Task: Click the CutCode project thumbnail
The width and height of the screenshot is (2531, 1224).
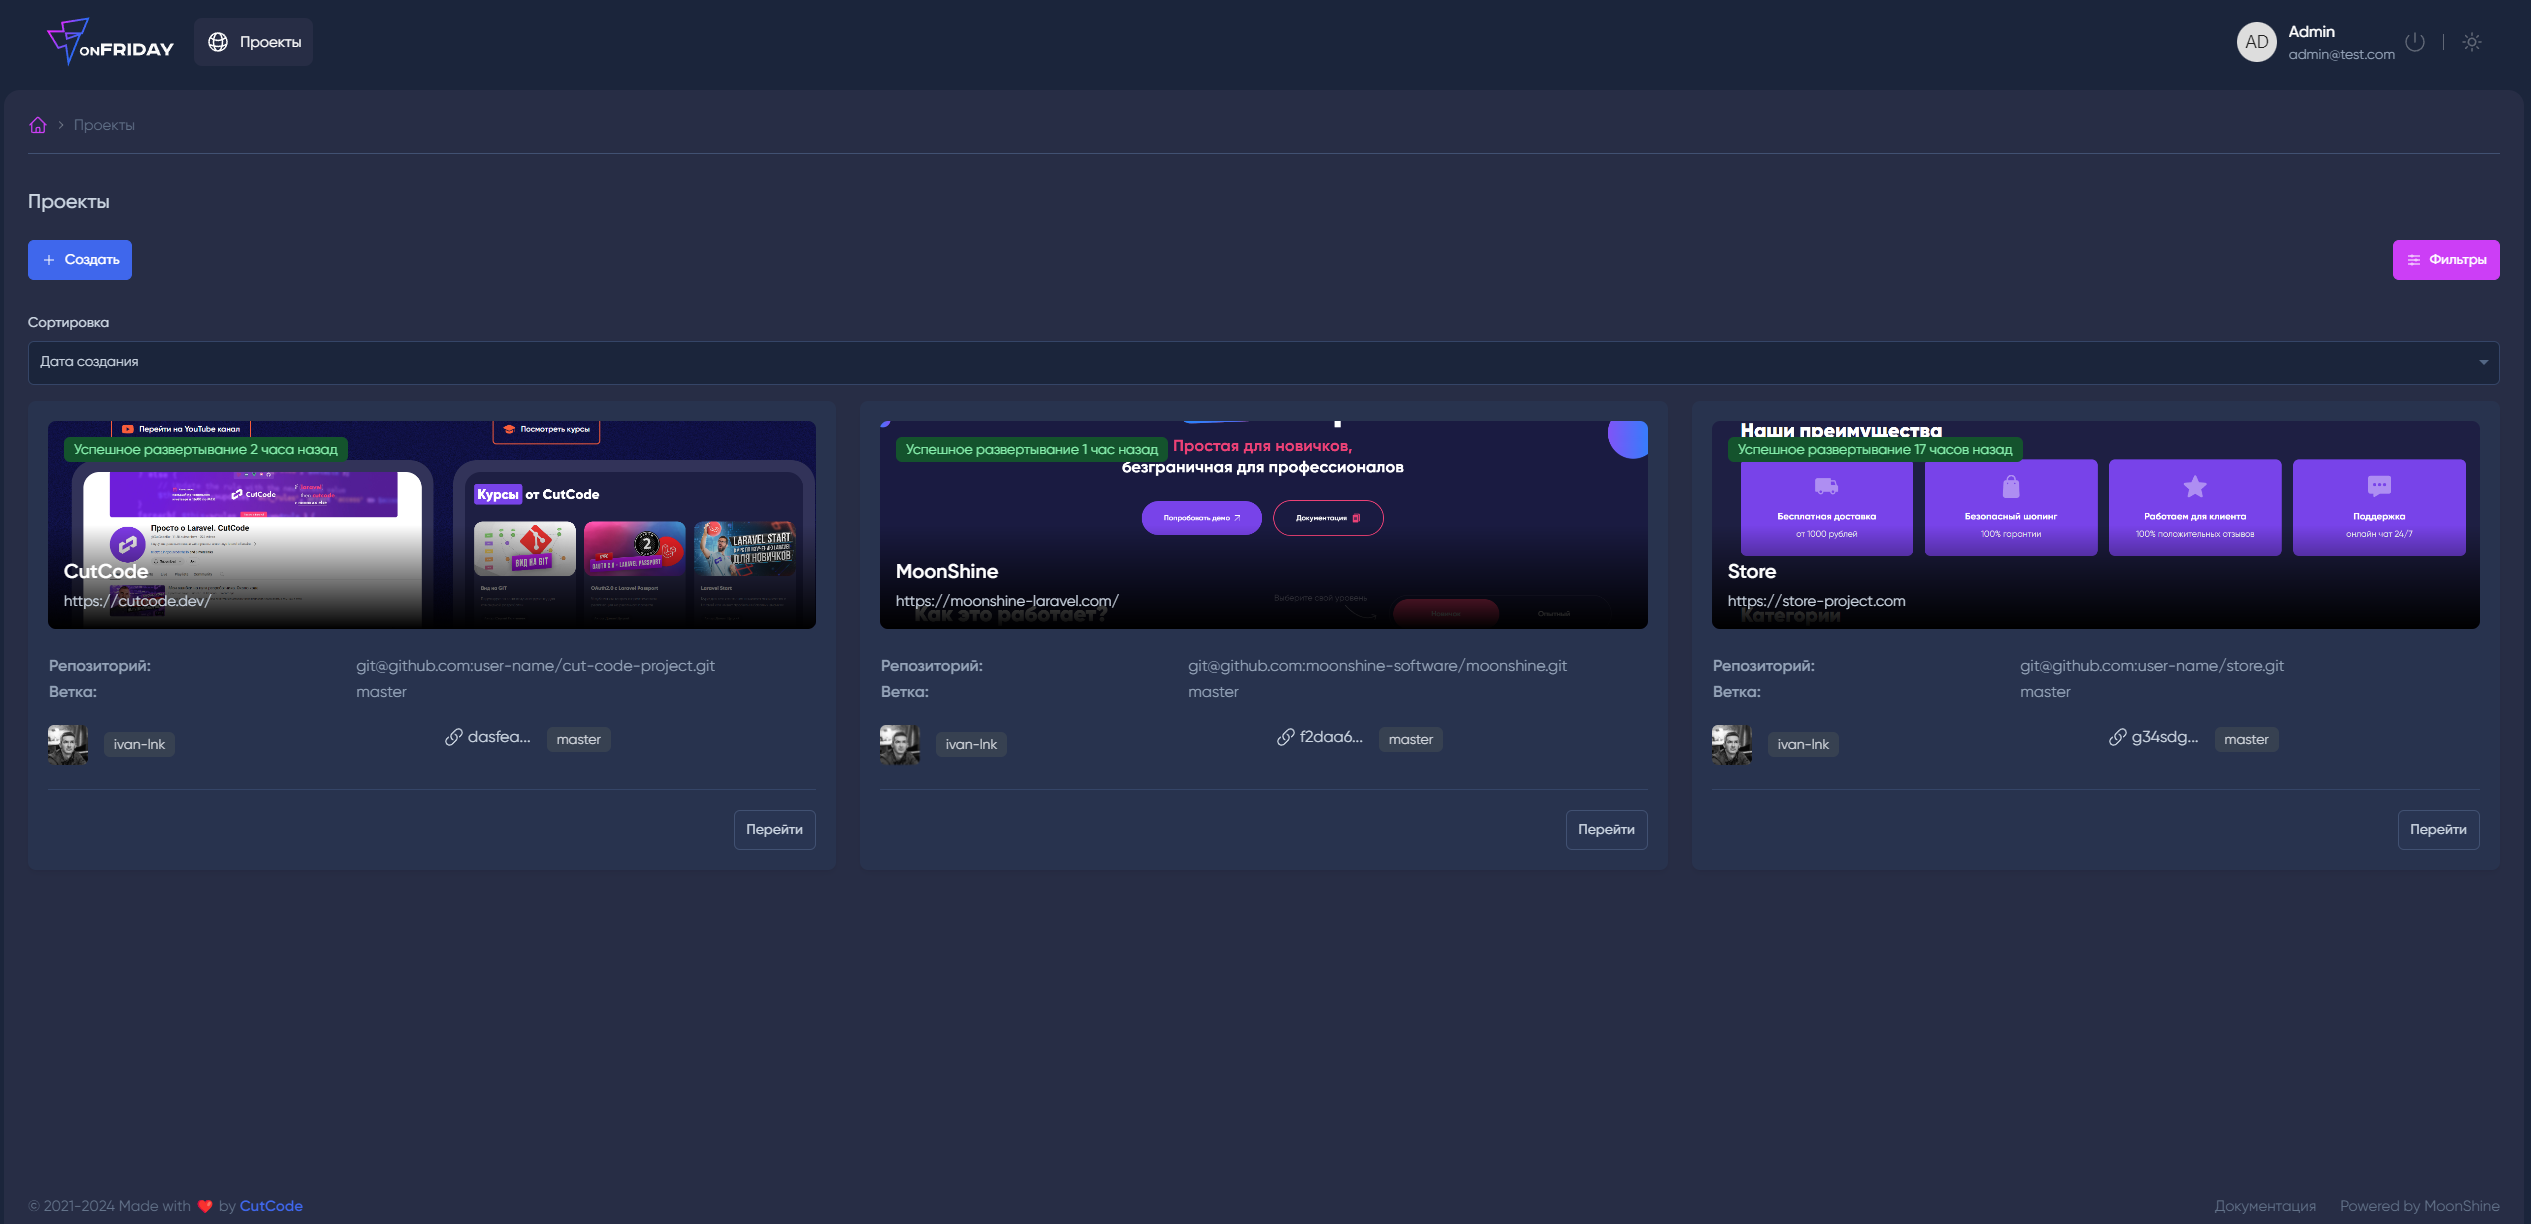Action: [431, 525]
